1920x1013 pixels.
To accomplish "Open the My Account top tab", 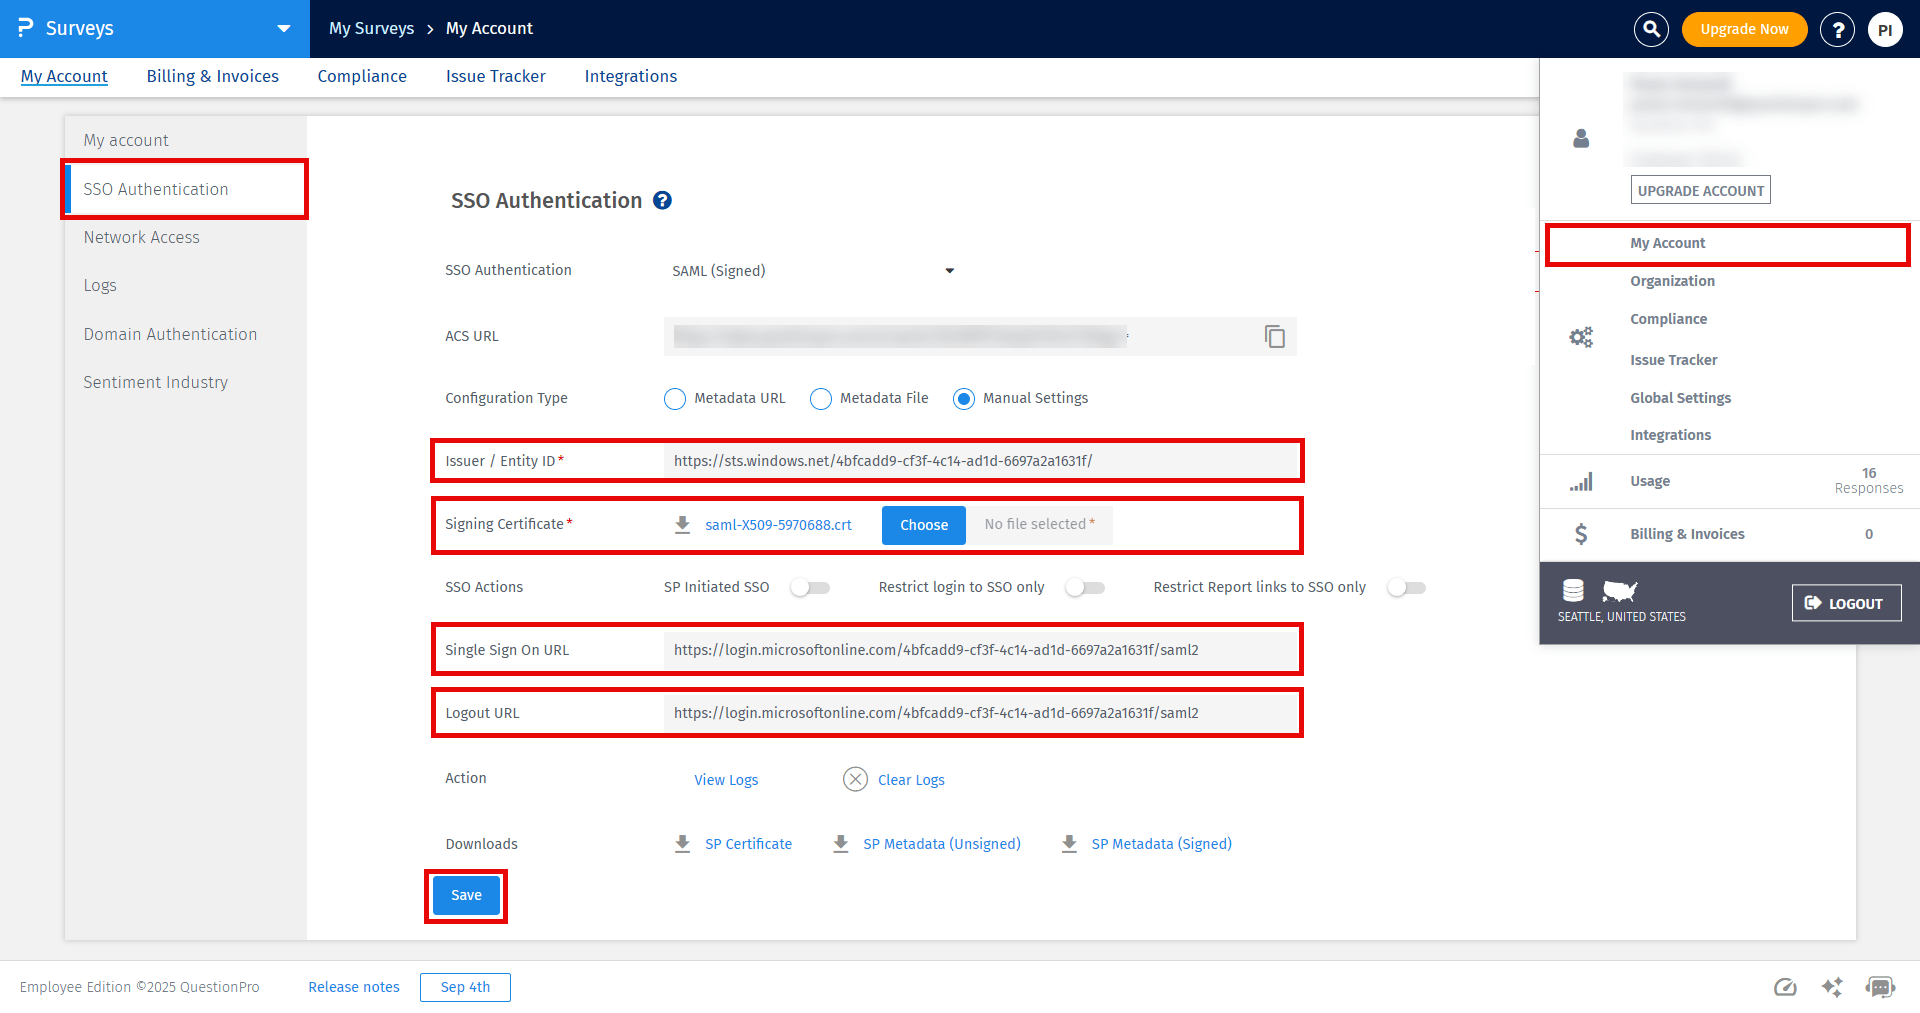I will (x=64, y=76).
